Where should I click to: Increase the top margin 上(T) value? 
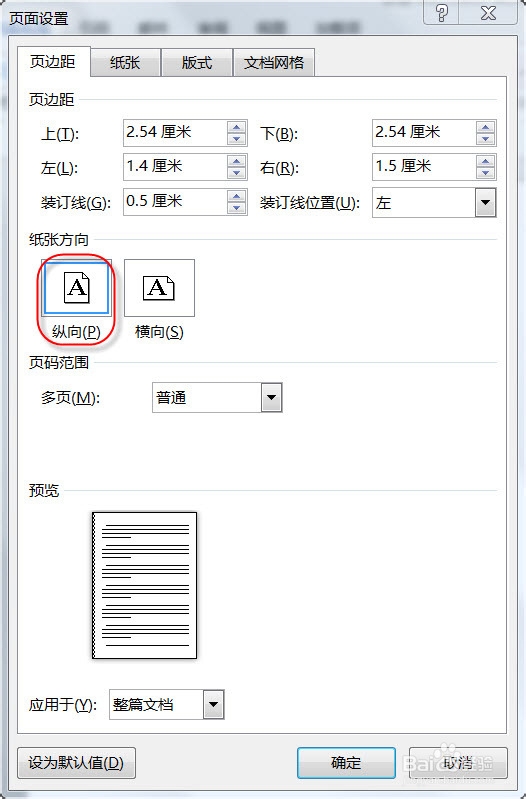(236, 127)
